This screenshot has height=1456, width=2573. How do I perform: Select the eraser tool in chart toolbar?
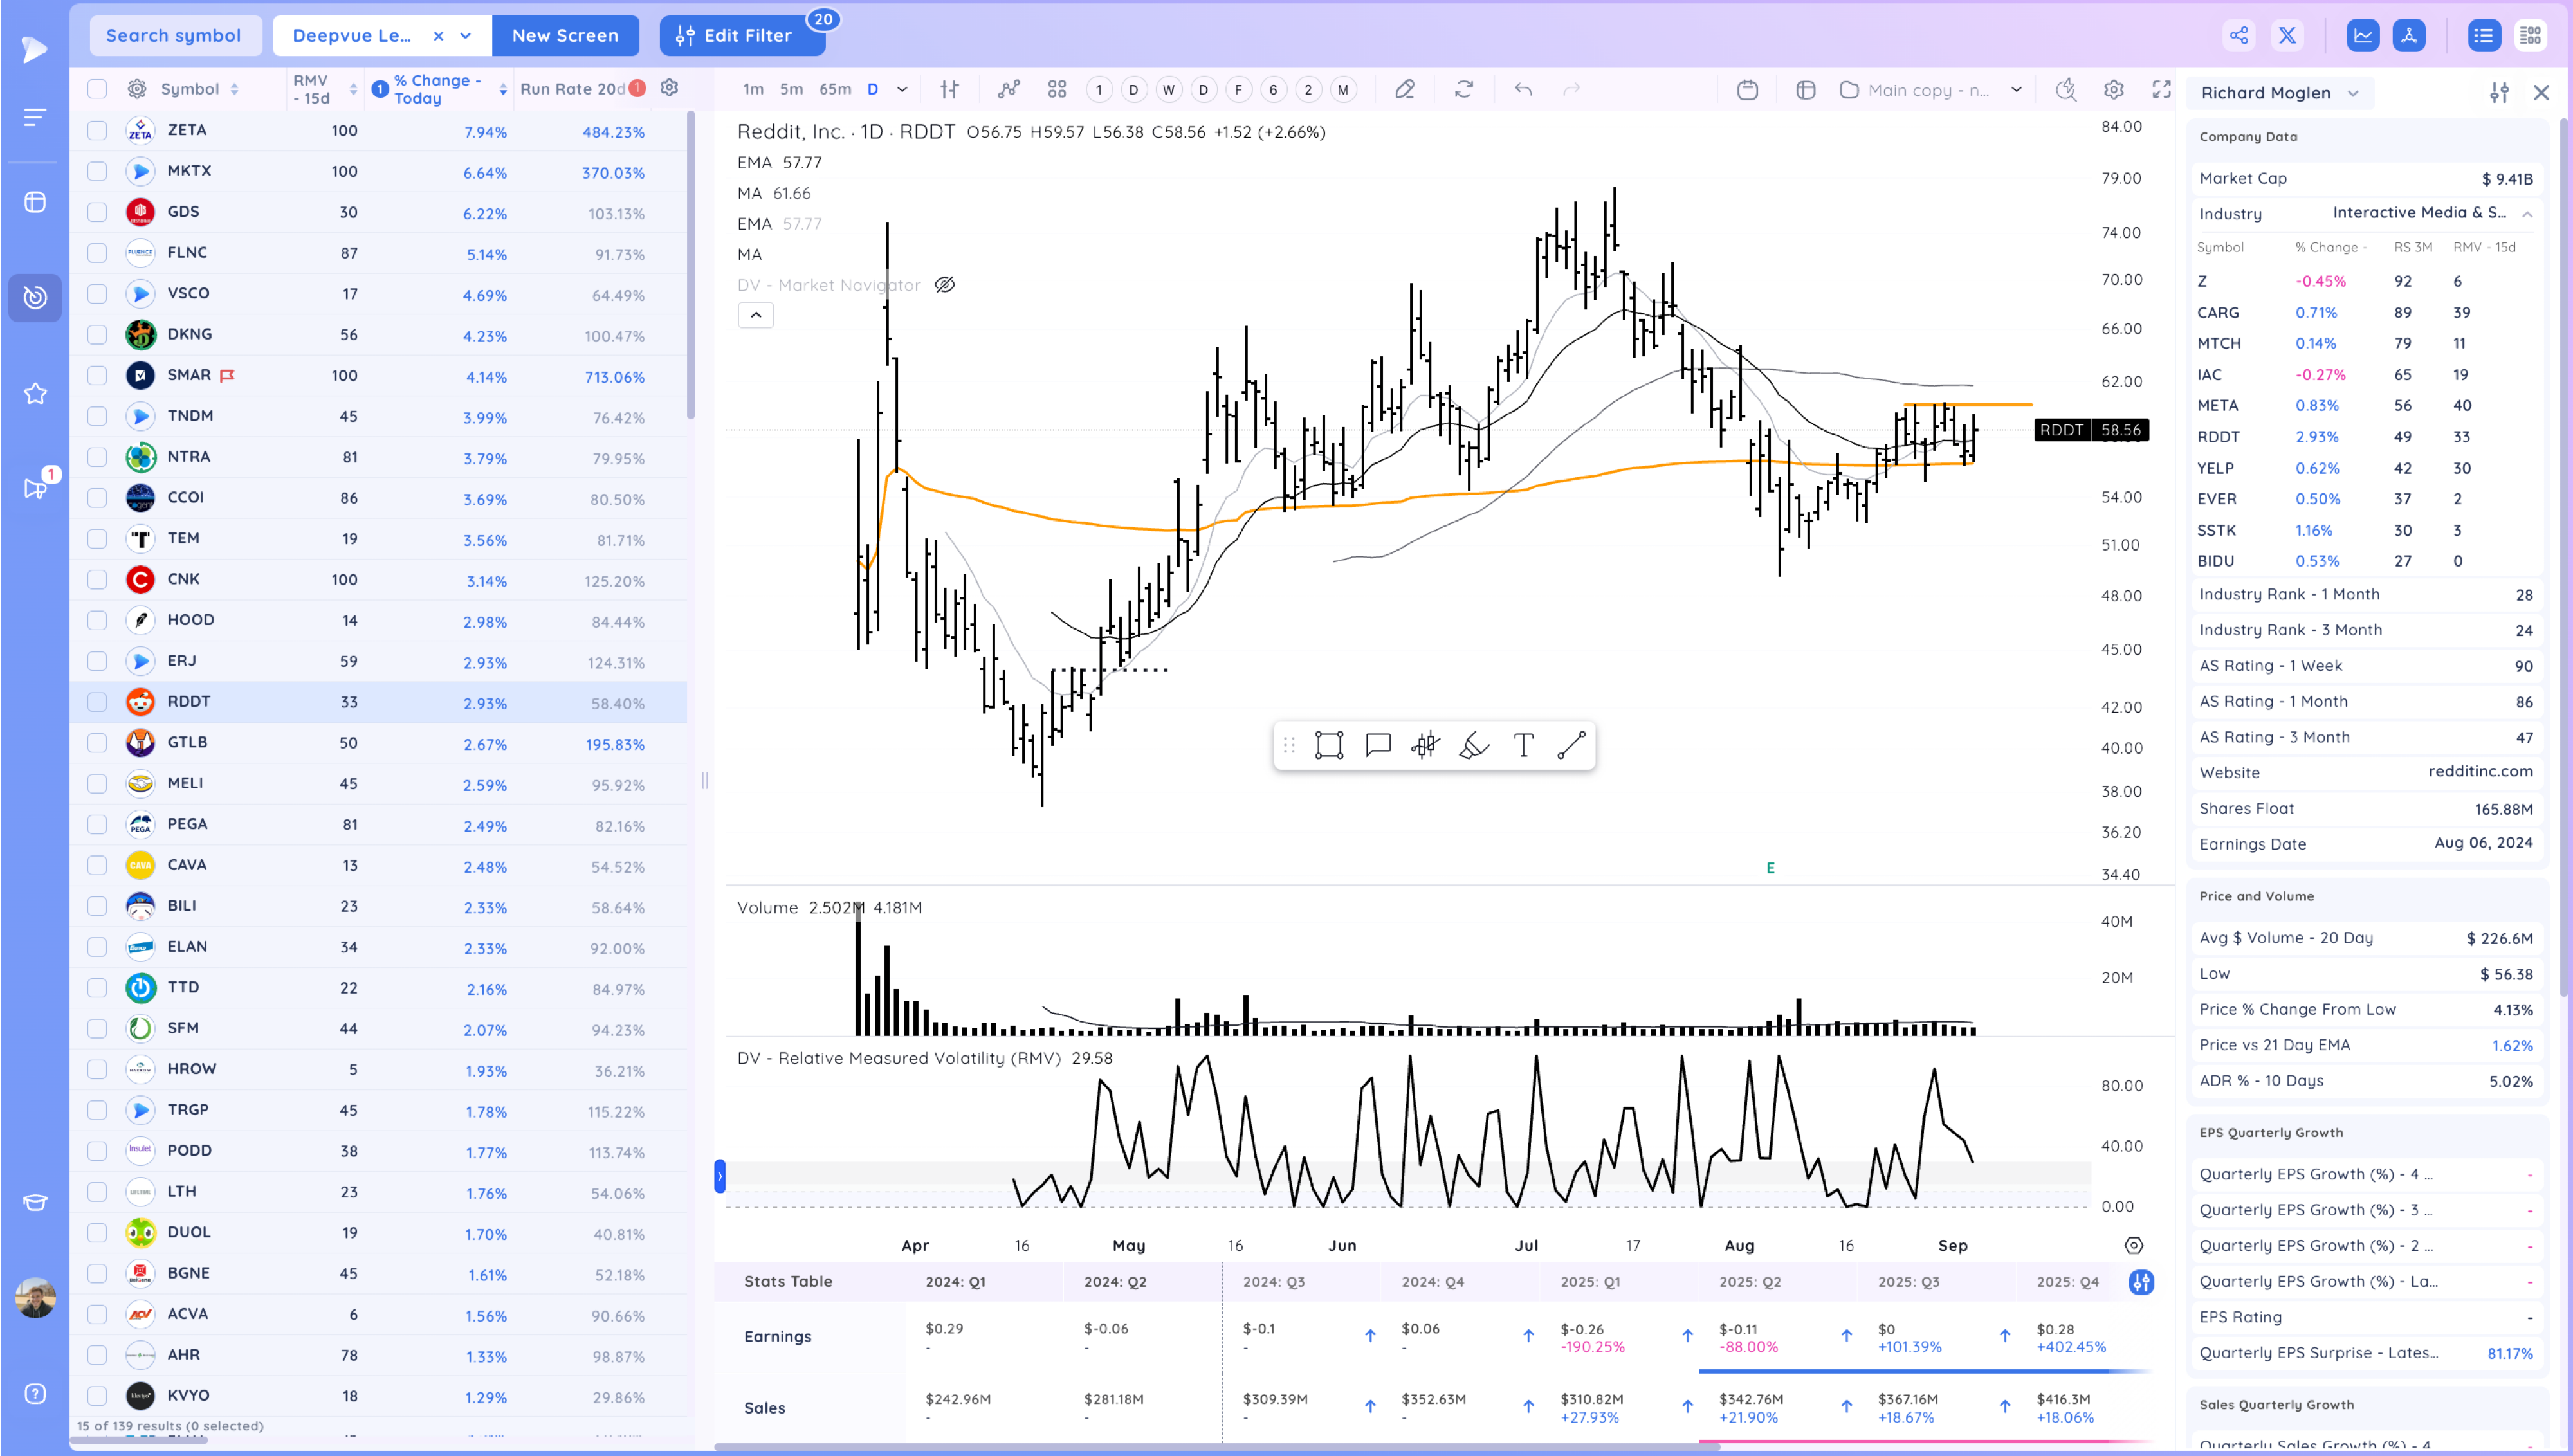pyautogui.click(x=1404, y=90)
